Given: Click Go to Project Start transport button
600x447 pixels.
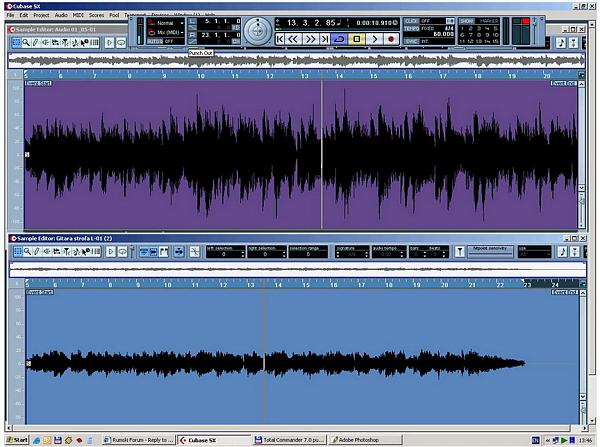Looking at the screenshot, I should click(x=282, y=38).
